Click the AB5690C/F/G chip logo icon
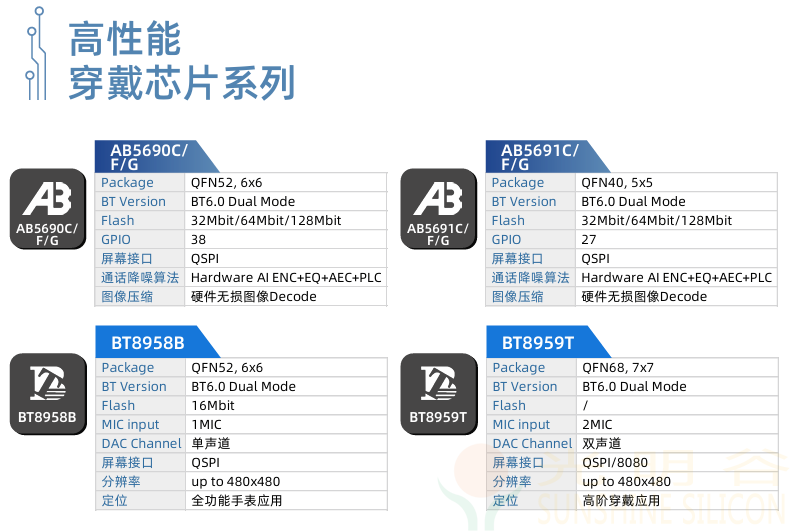 (48, 209)
